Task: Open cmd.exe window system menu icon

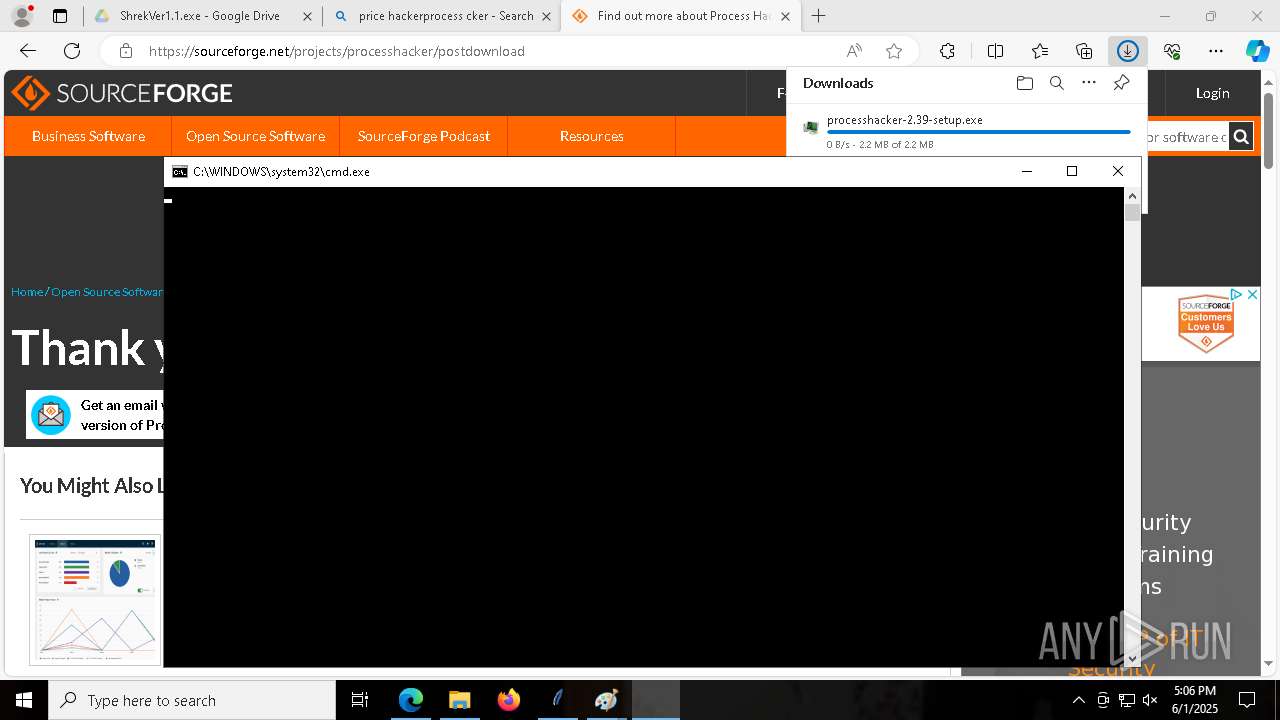Action: point(180,172)
